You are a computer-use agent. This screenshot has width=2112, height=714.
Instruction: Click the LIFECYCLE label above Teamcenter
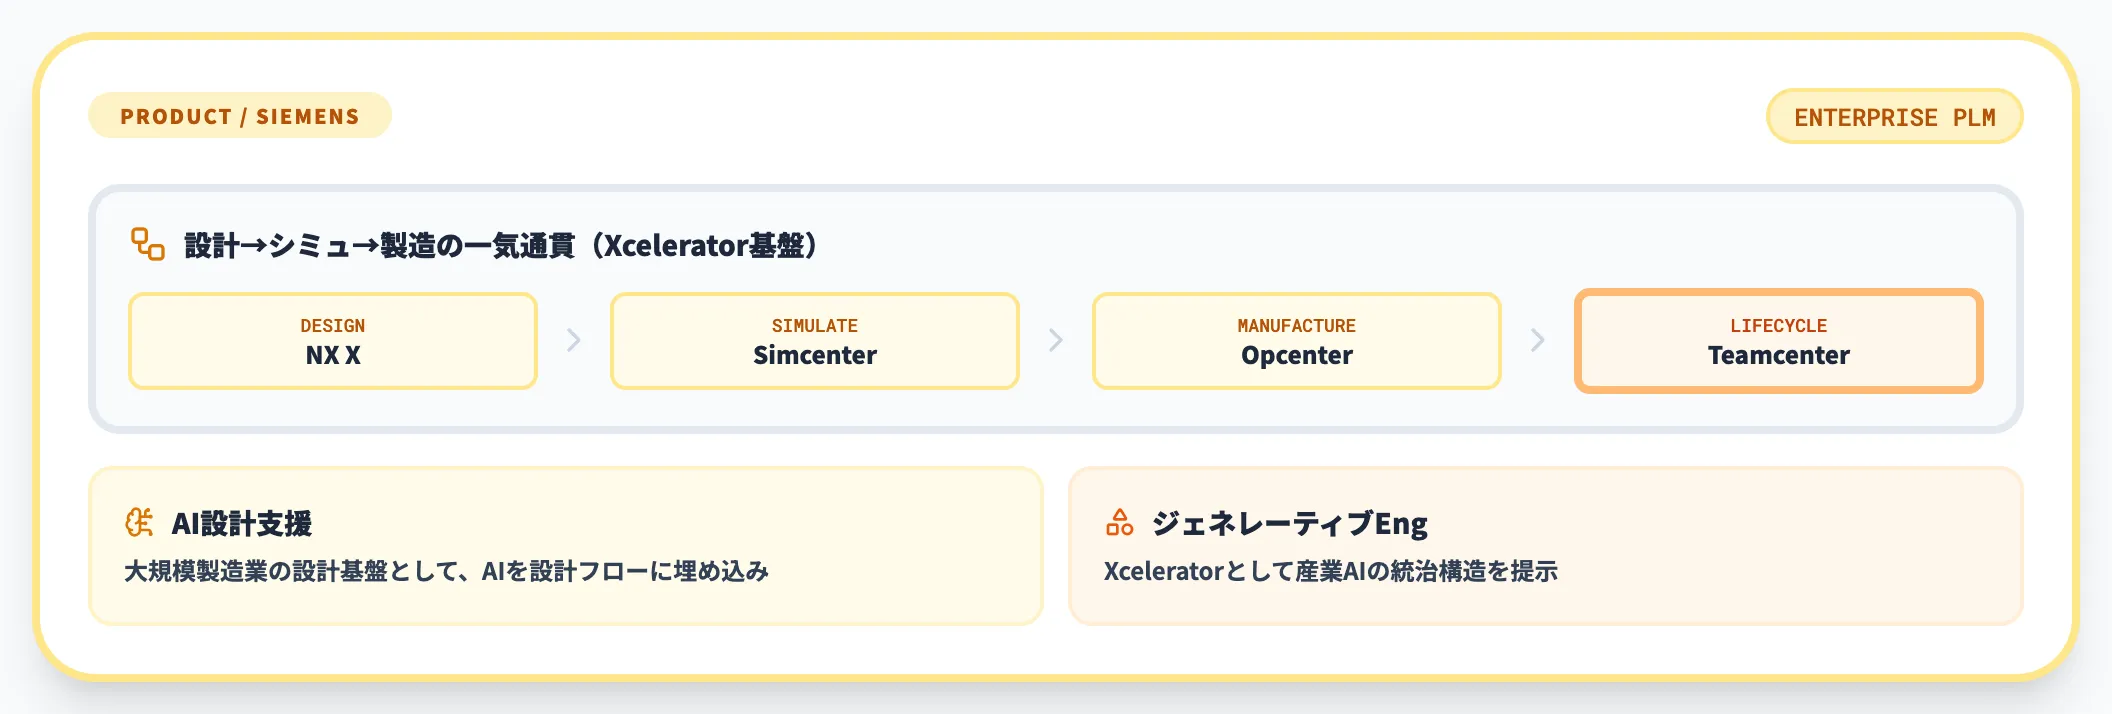pyautogui.click(x=1779, y=326)
